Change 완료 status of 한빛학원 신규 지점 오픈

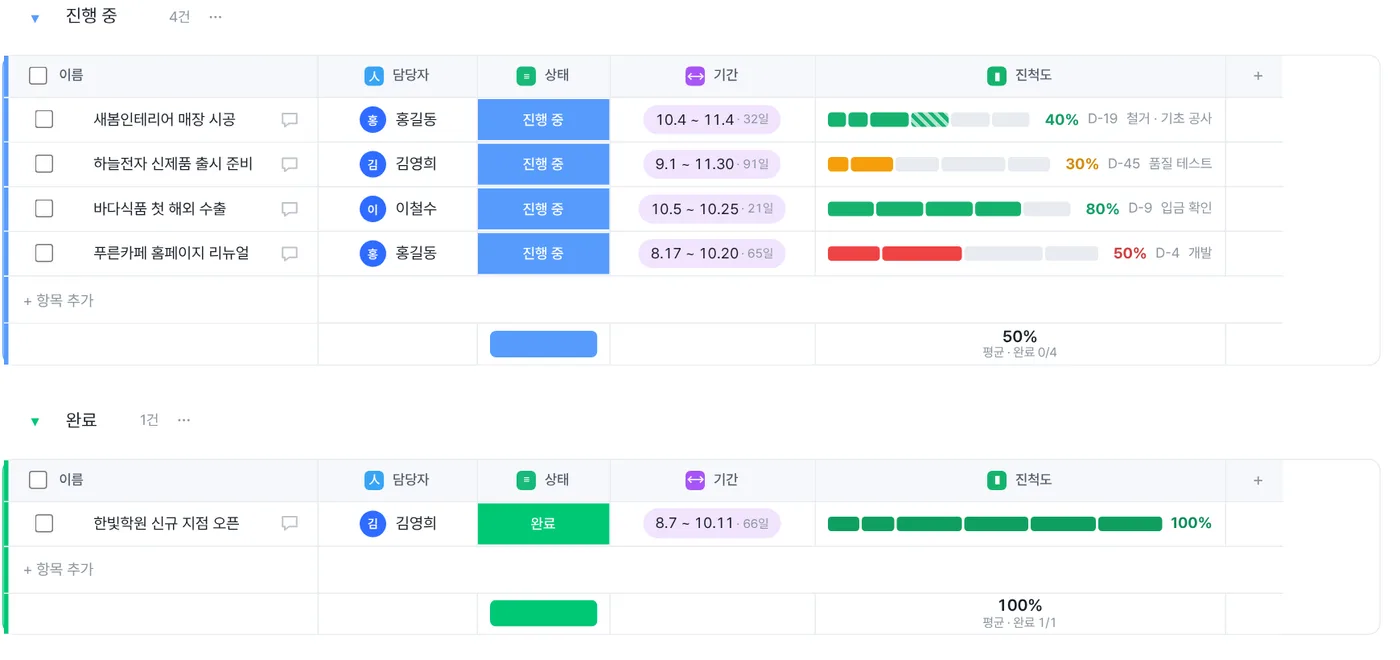pyautogui.click(x=543, y=523)
